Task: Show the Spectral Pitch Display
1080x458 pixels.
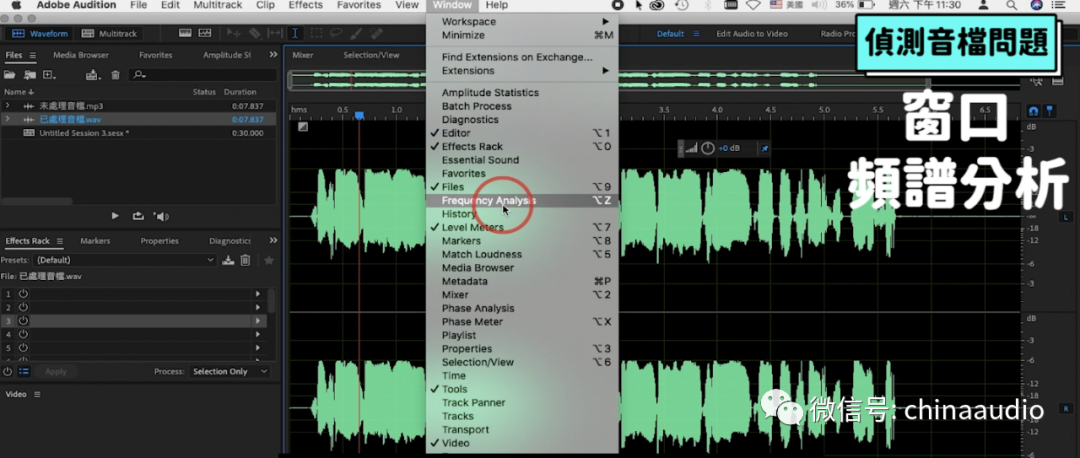Action: (205, 33)
